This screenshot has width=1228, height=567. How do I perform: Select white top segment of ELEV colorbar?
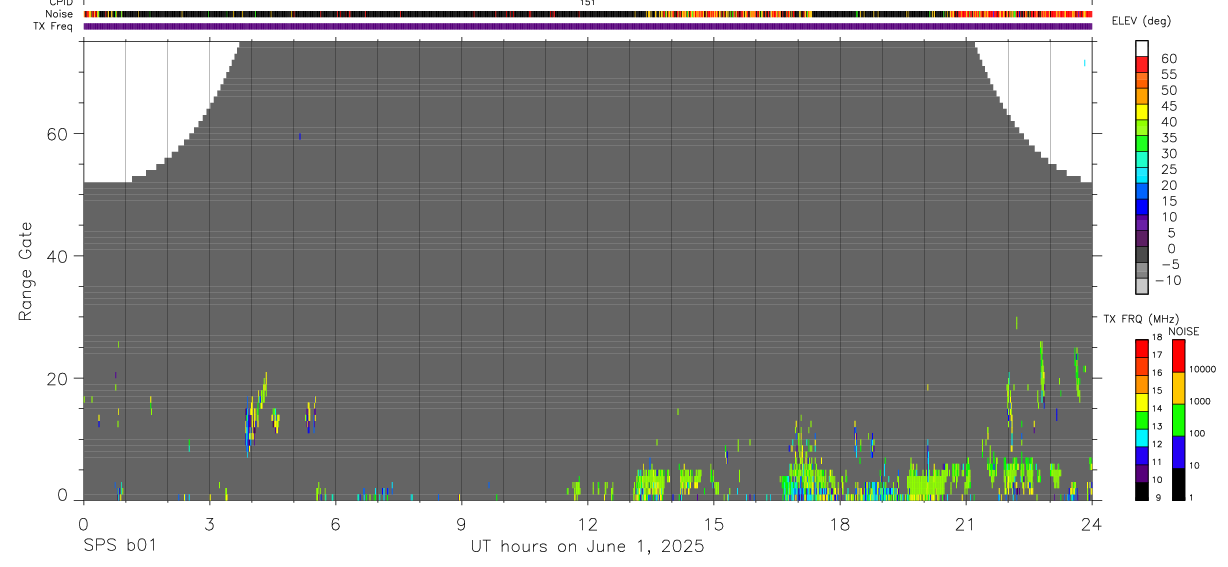[1142, 48]
